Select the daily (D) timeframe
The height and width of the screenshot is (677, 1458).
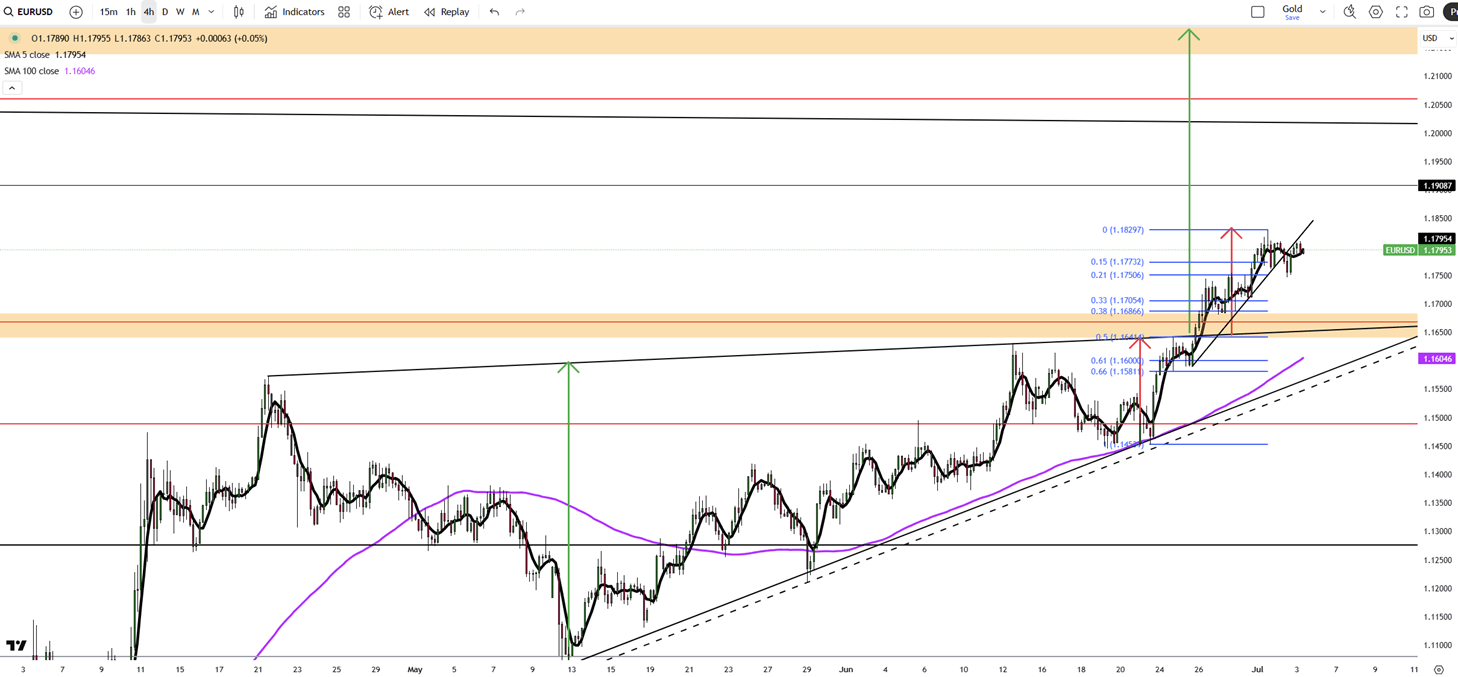coord(165,12)
